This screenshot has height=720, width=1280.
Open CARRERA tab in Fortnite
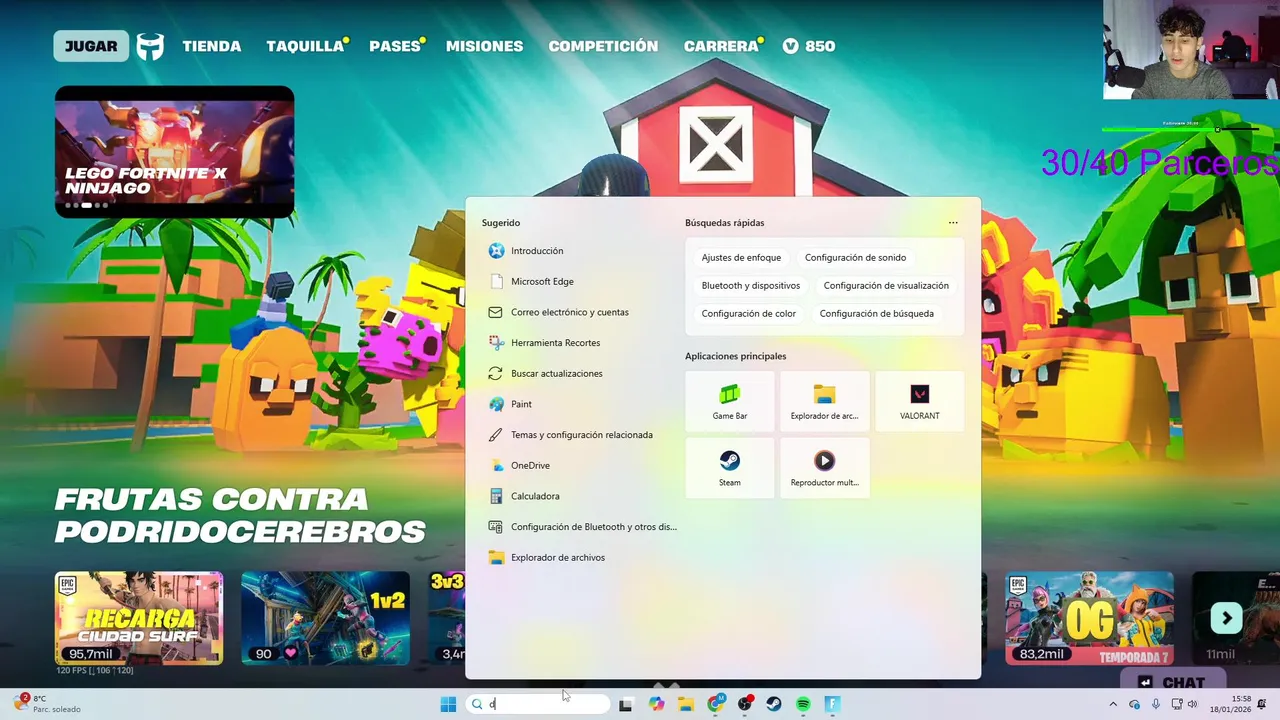[x=721, y=46]
